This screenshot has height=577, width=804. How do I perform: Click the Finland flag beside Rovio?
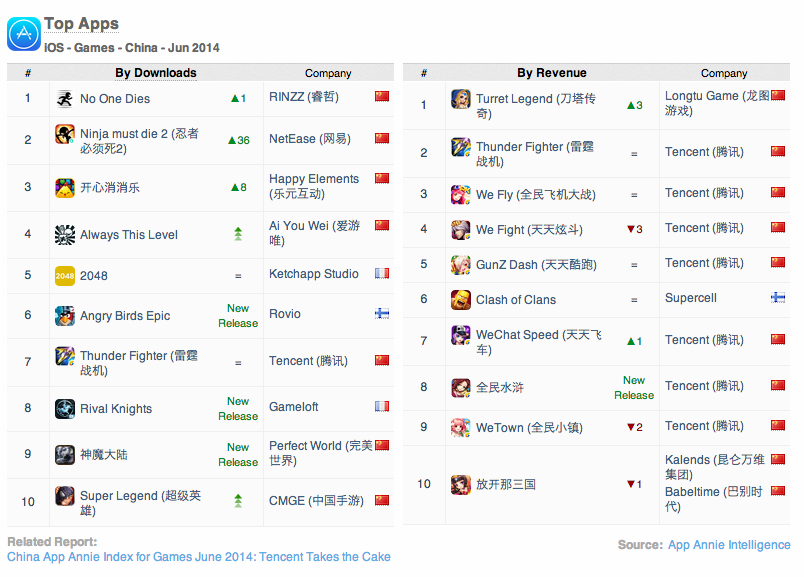[x=381, y=313]
